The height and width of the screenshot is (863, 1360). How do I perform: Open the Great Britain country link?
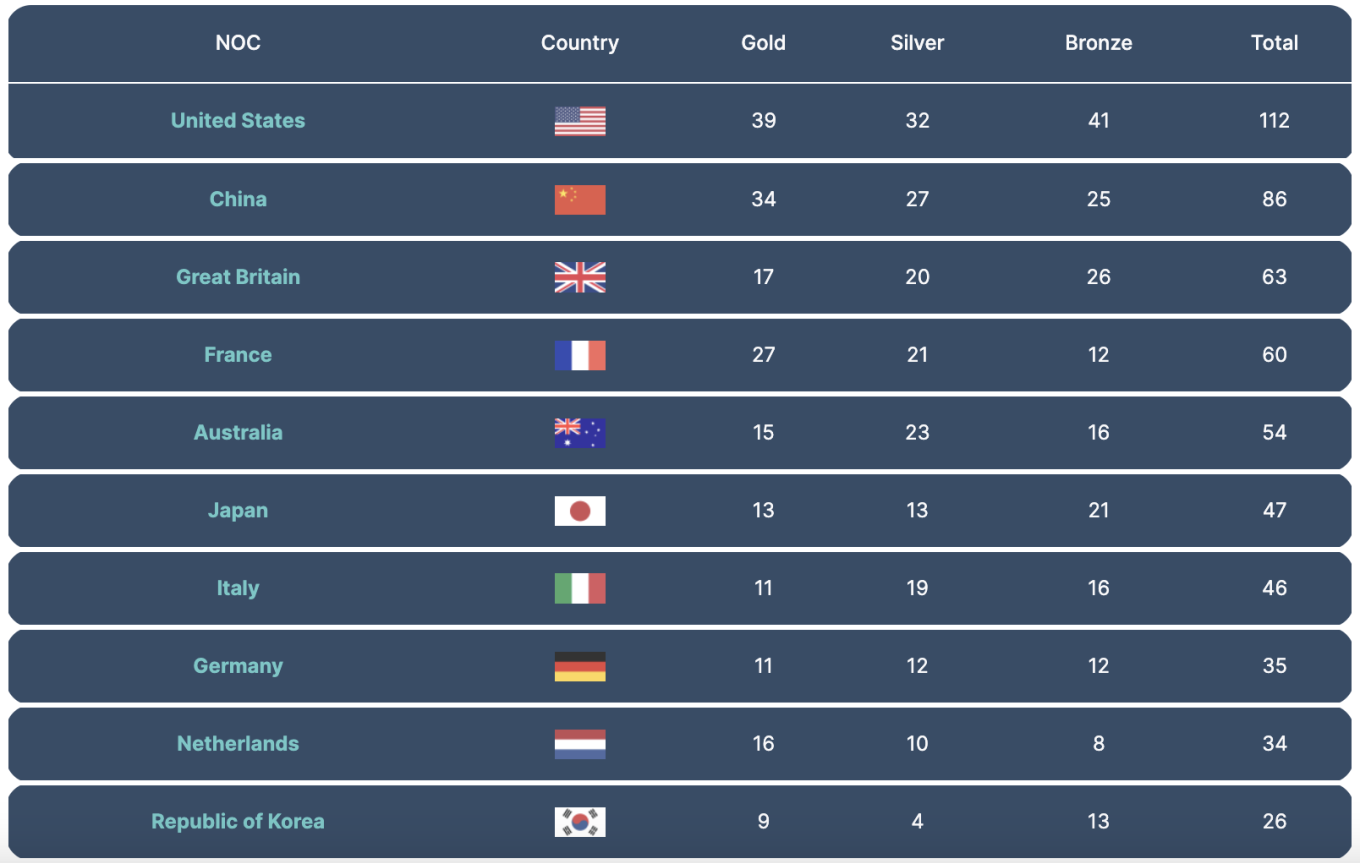238,277
